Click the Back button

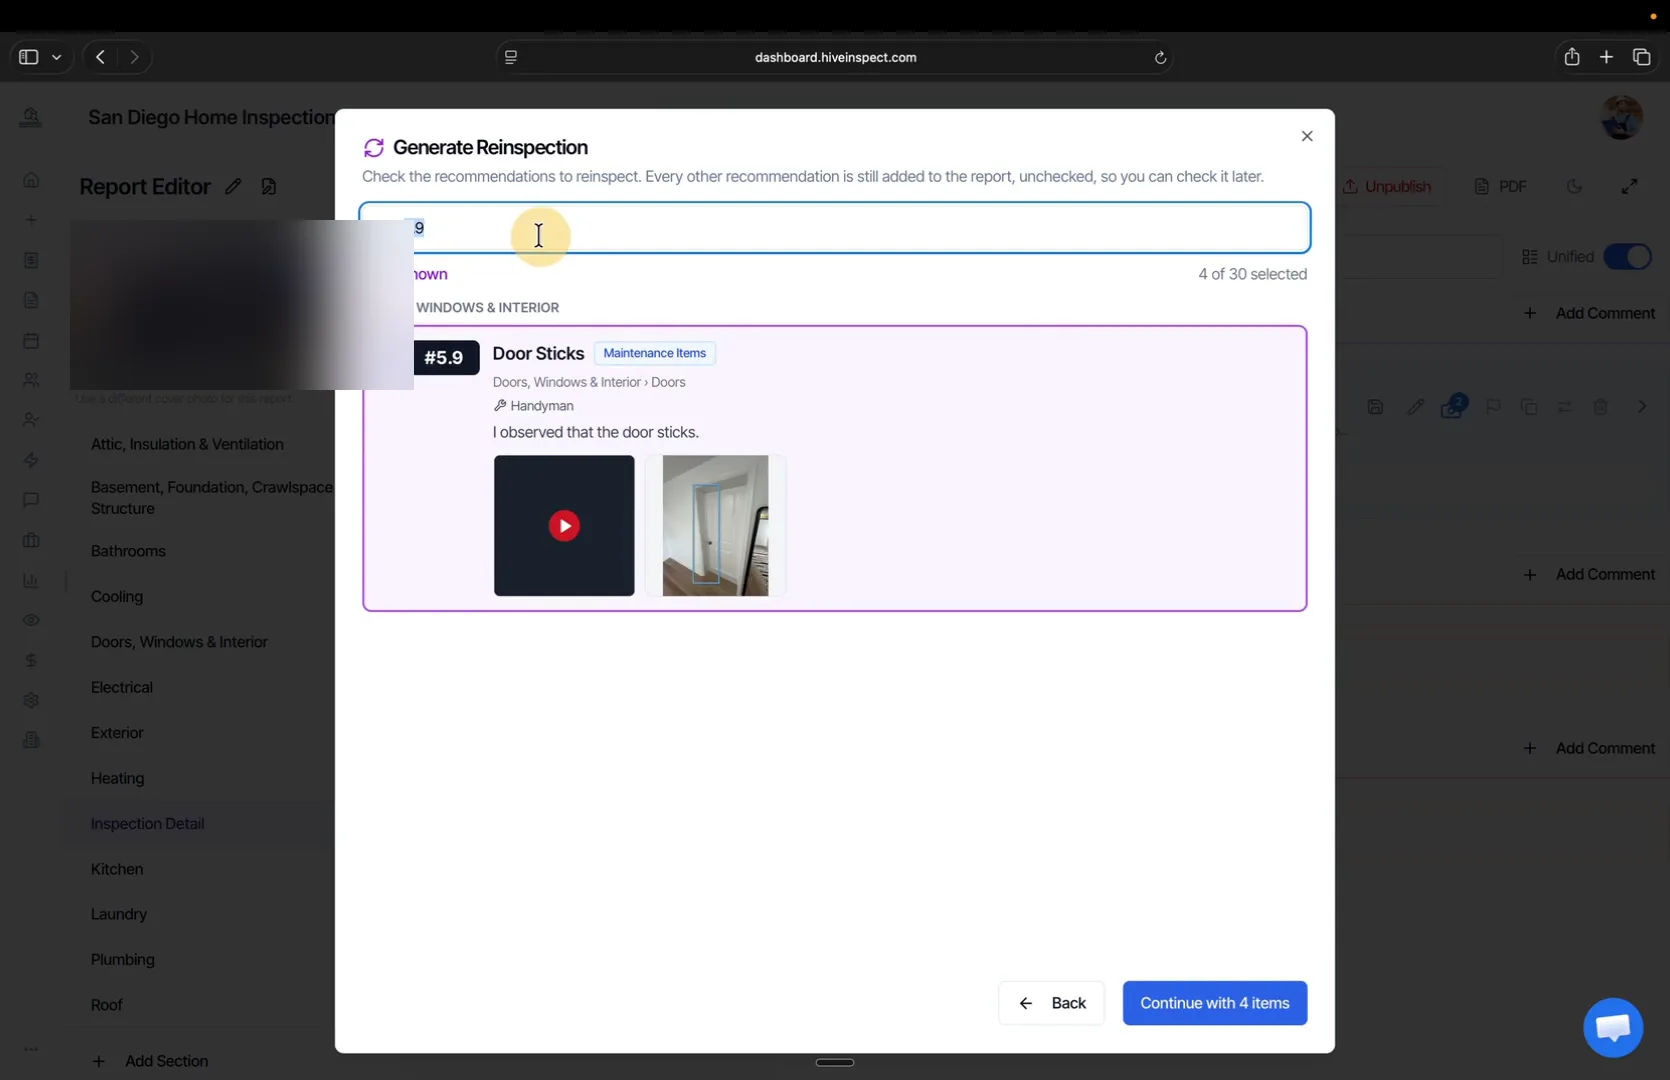[x=1051, y=1003]
